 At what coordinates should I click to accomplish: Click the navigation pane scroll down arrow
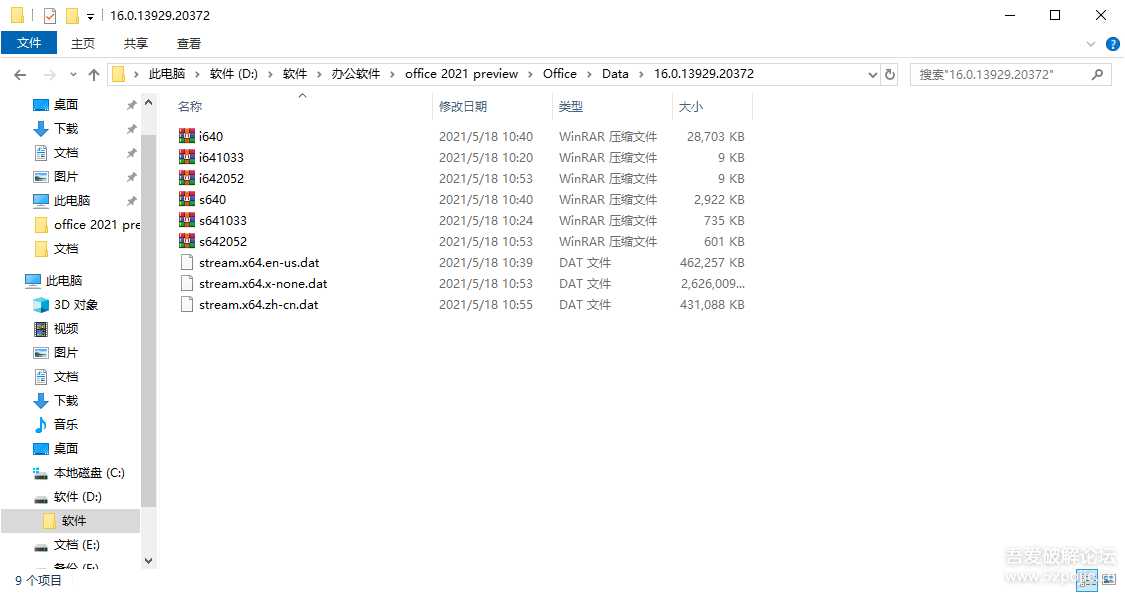(x=149, y=561)
